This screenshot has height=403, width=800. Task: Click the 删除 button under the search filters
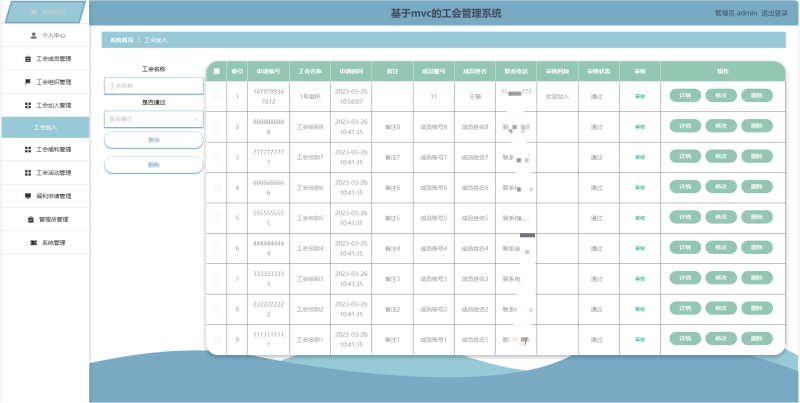pos(154,165)
